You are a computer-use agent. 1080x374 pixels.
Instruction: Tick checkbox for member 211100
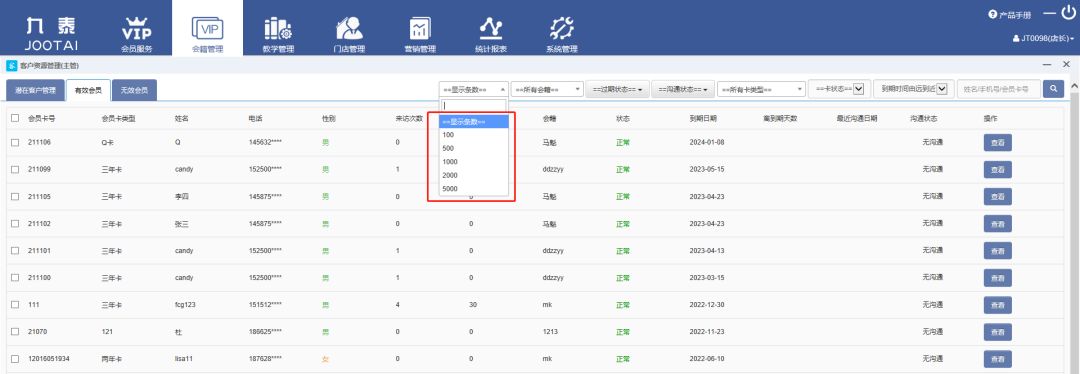coord(15,278)
